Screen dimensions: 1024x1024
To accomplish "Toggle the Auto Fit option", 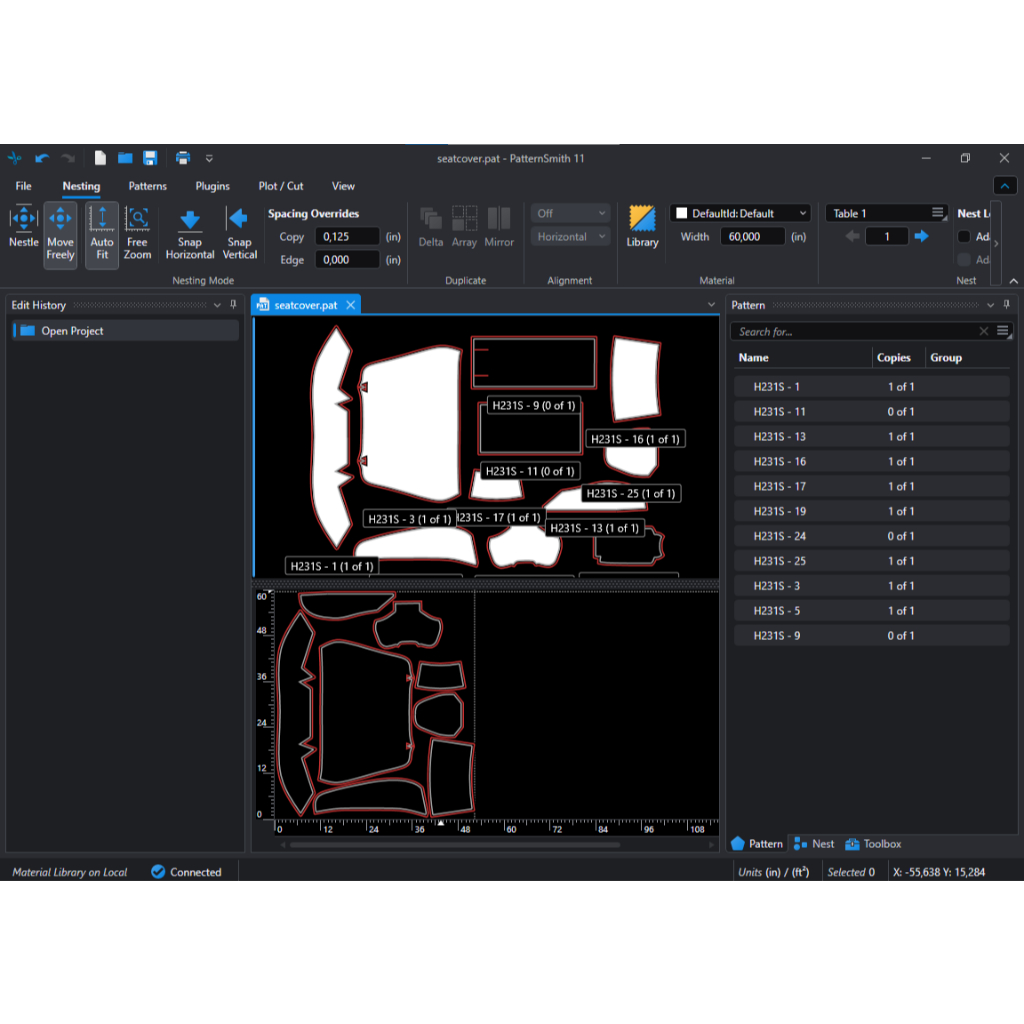I will [x=102, y=234].
